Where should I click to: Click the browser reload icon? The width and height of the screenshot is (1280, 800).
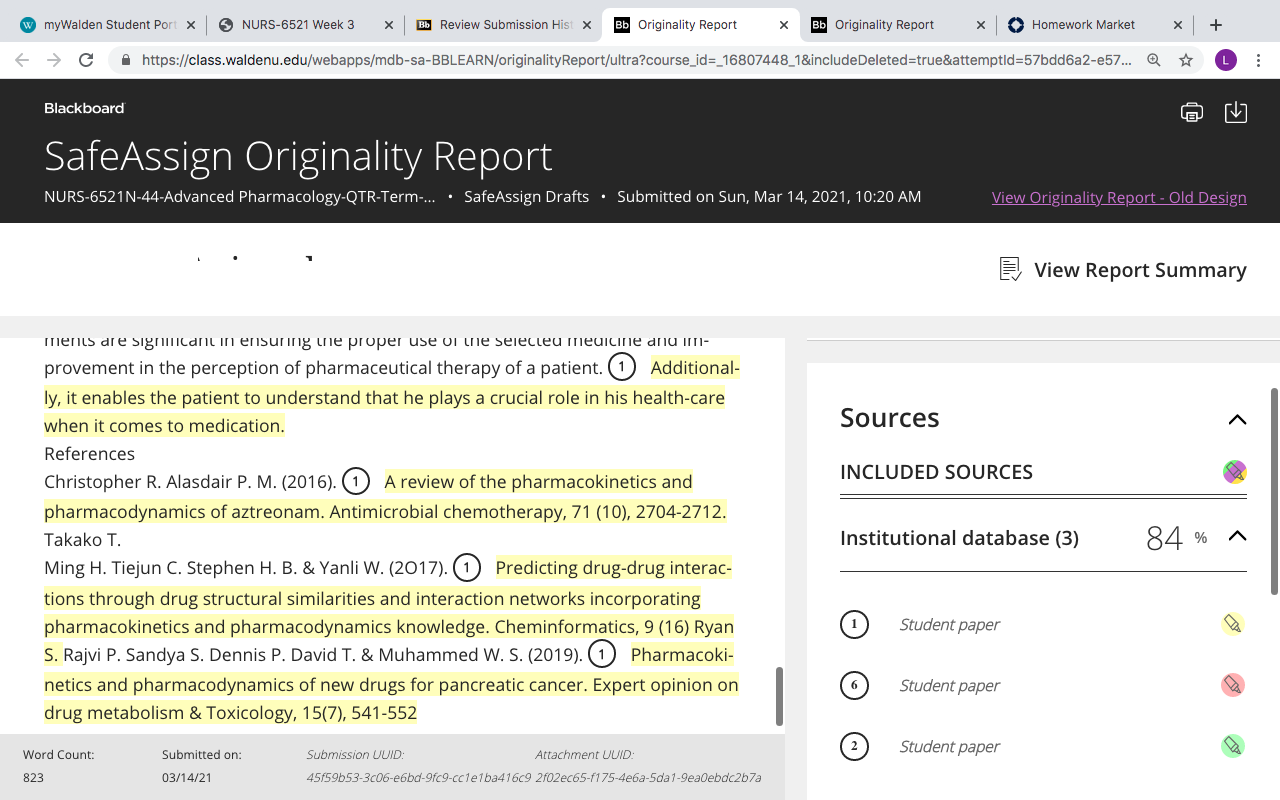point(86,60)
